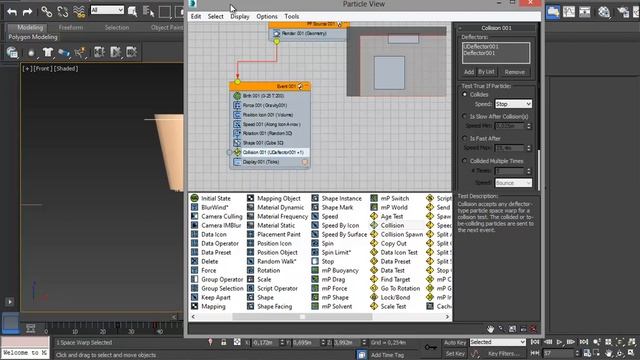The height and width of the screenshot is (360, 640).
Task: Click the depot horizontal scrollbar thumb
Action: click(302, 317)
